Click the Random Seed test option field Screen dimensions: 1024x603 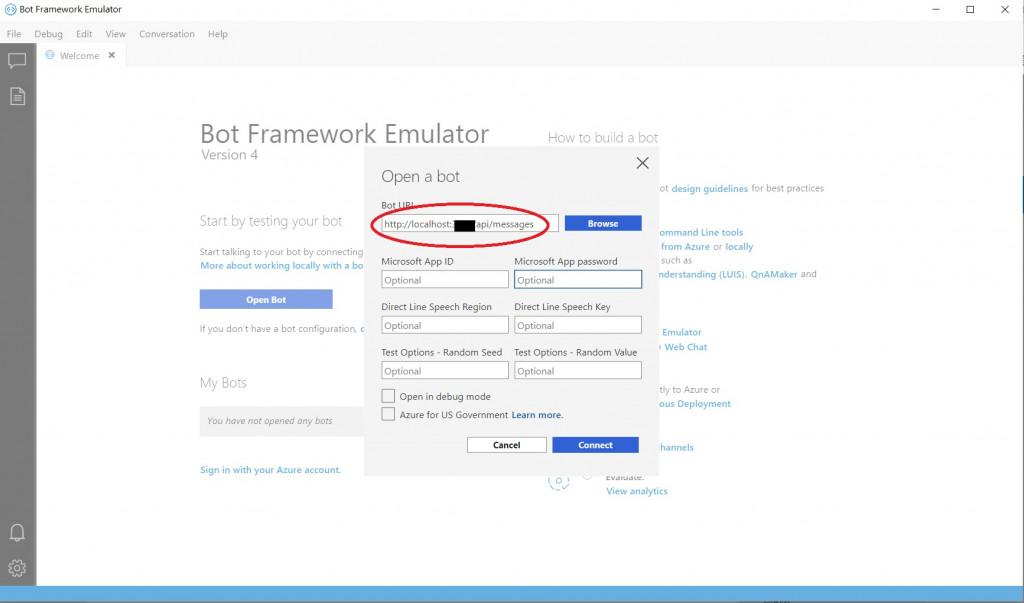pos(445,370)
